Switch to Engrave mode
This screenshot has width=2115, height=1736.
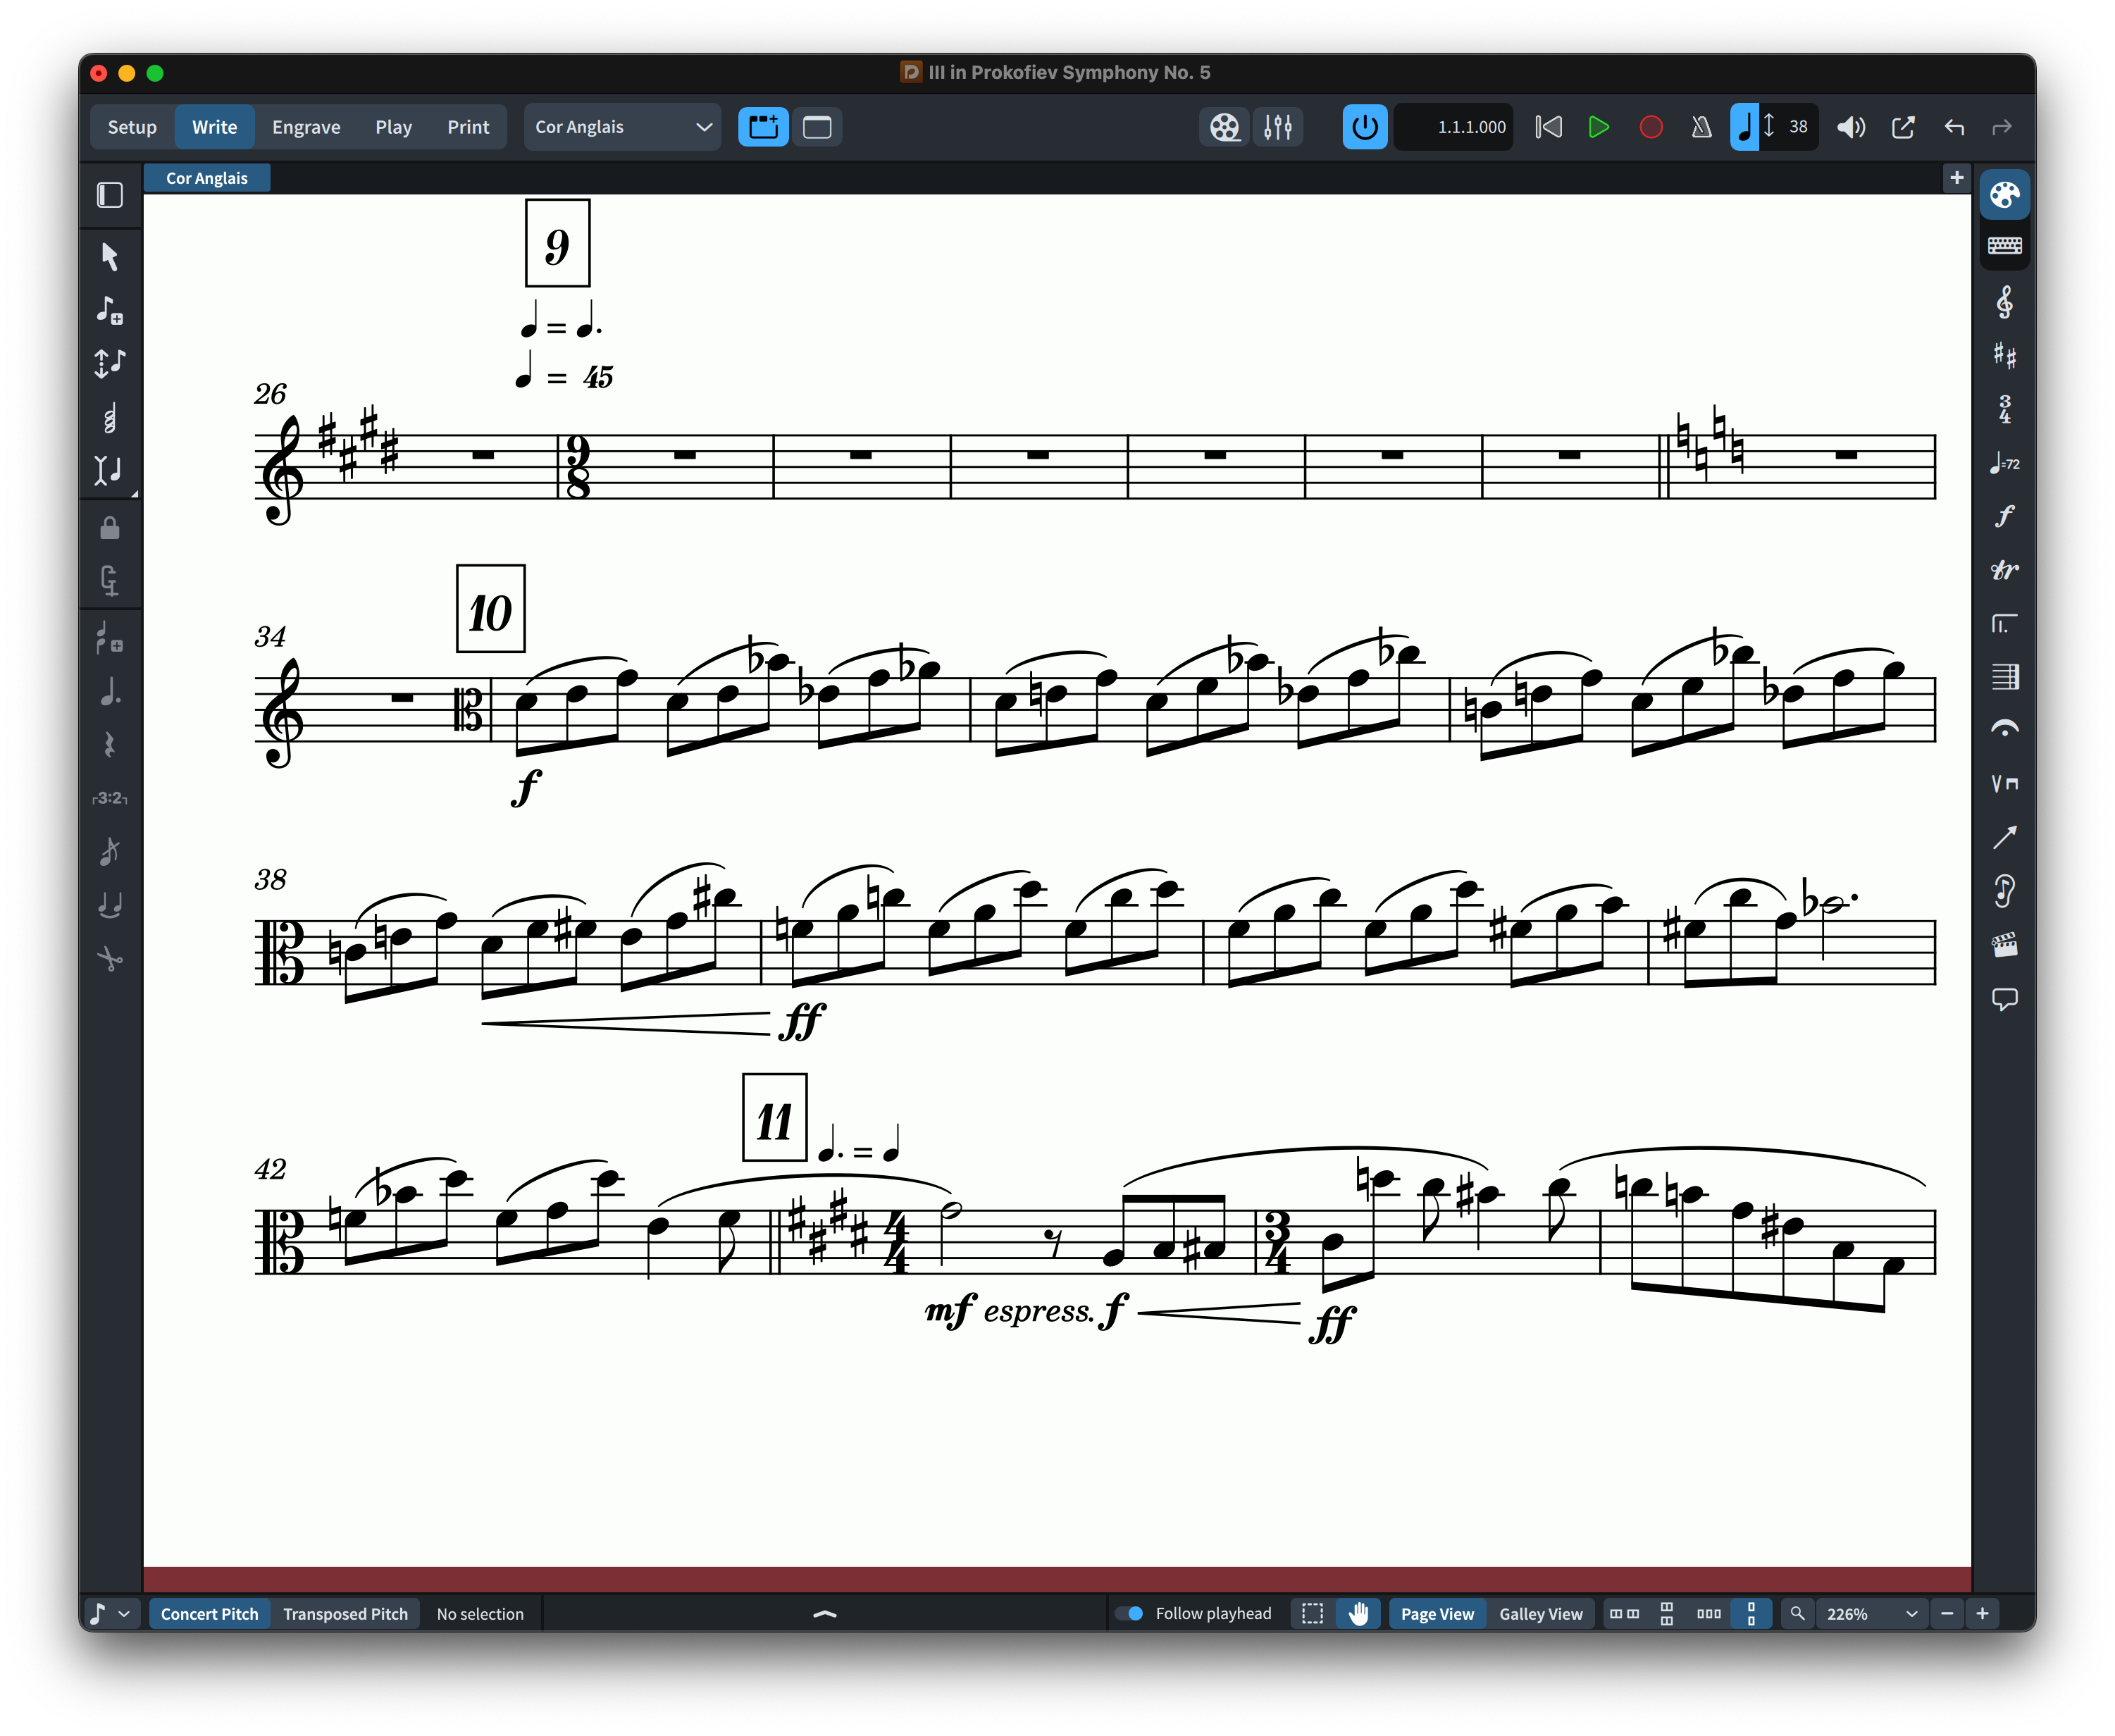306,127
